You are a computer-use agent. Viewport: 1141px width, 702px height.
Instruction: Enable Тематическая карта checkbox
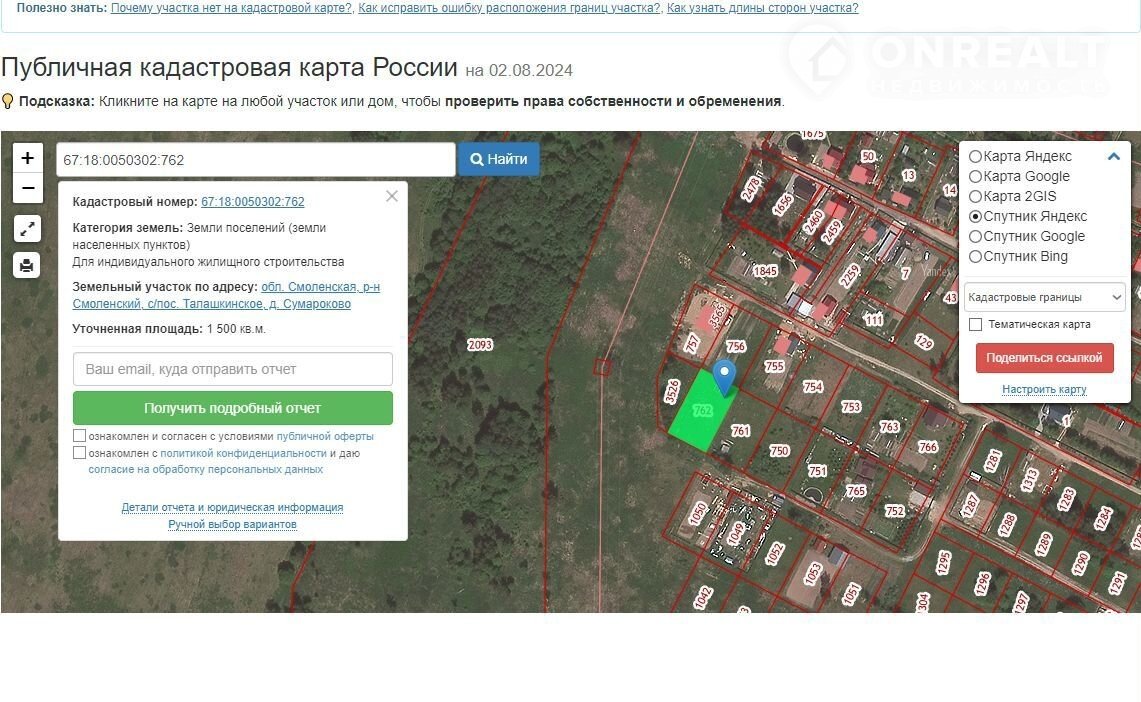[976, 325]
